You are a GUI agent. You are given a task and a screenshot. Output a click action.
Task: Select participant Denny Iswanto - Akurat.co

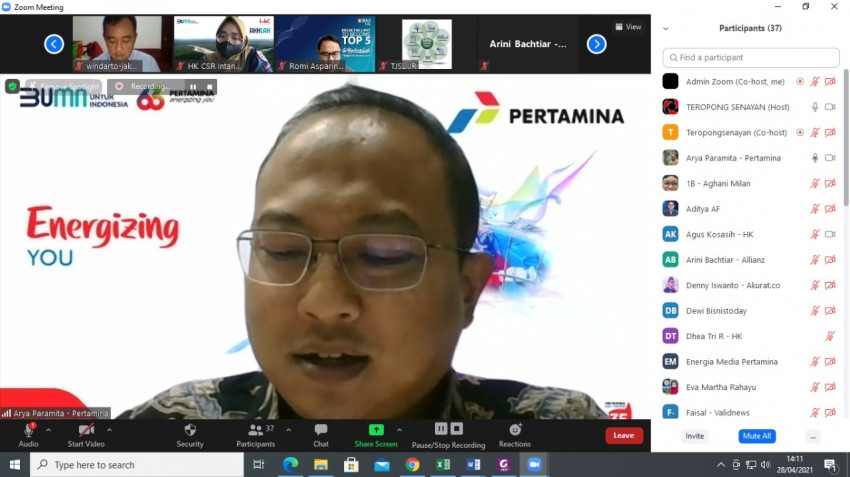click(751, 285)
